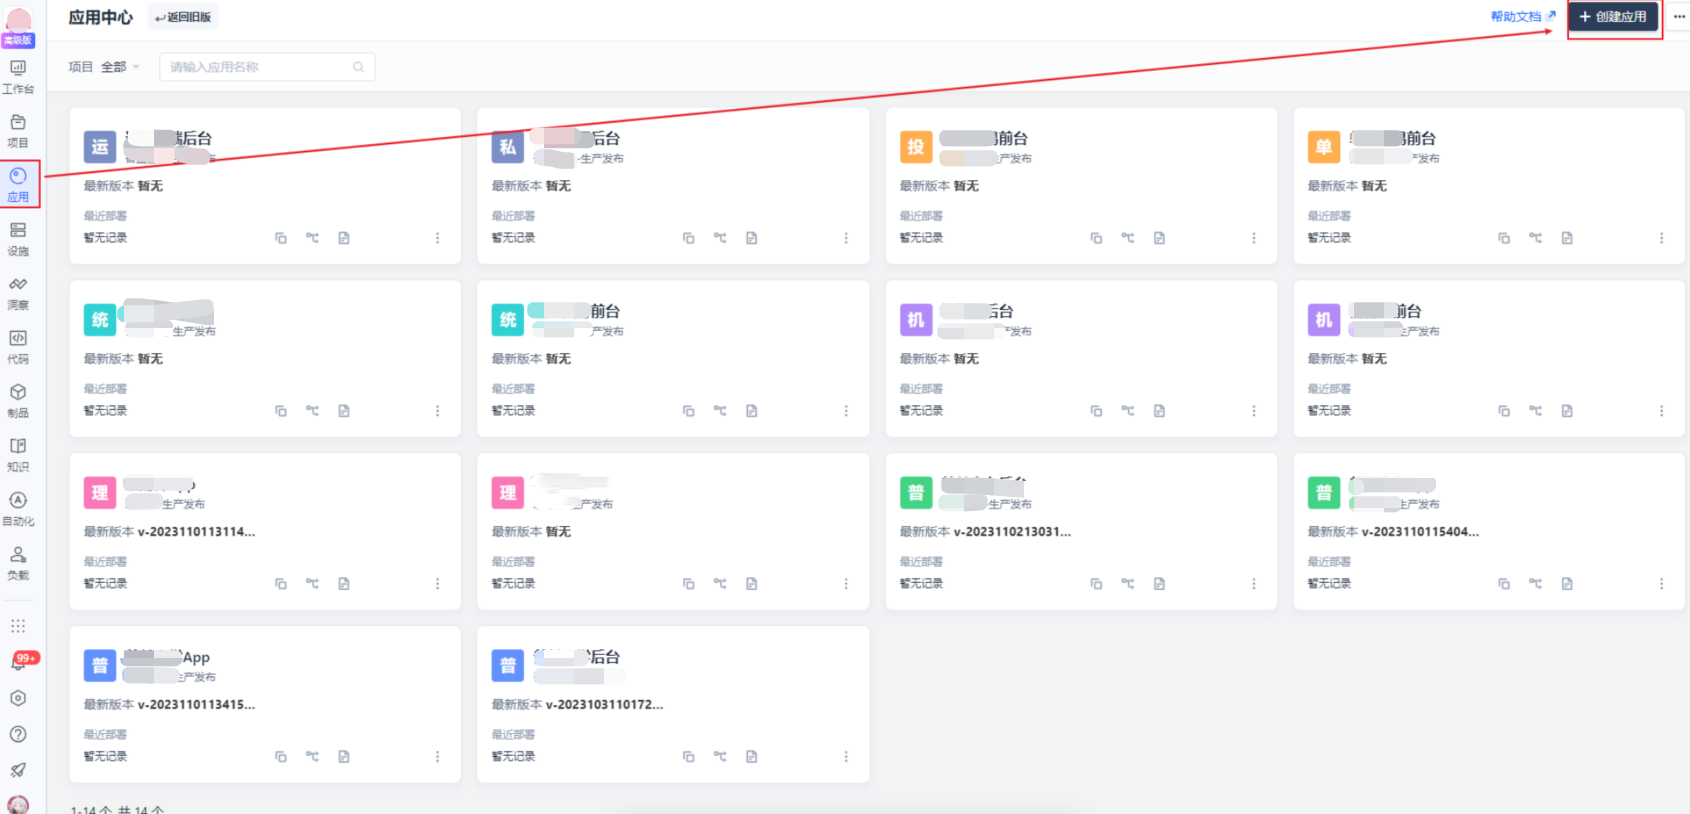Open notifications bell with 99+ badge
Screen dimensions: 1690x814
point(20,661)
